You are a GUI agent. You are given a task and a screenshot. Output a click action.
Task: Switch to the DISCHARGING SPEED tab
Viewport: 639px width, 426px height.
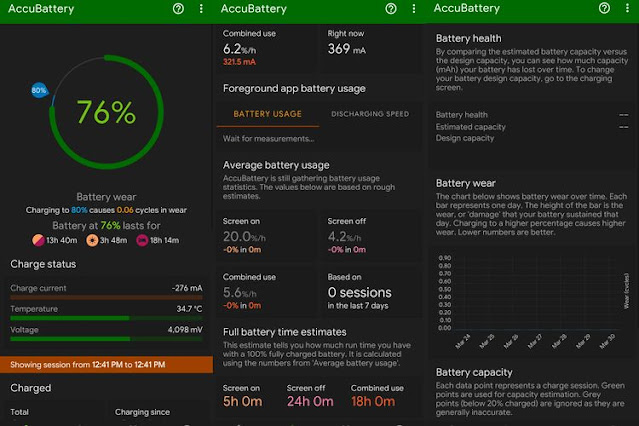(370, 115)
